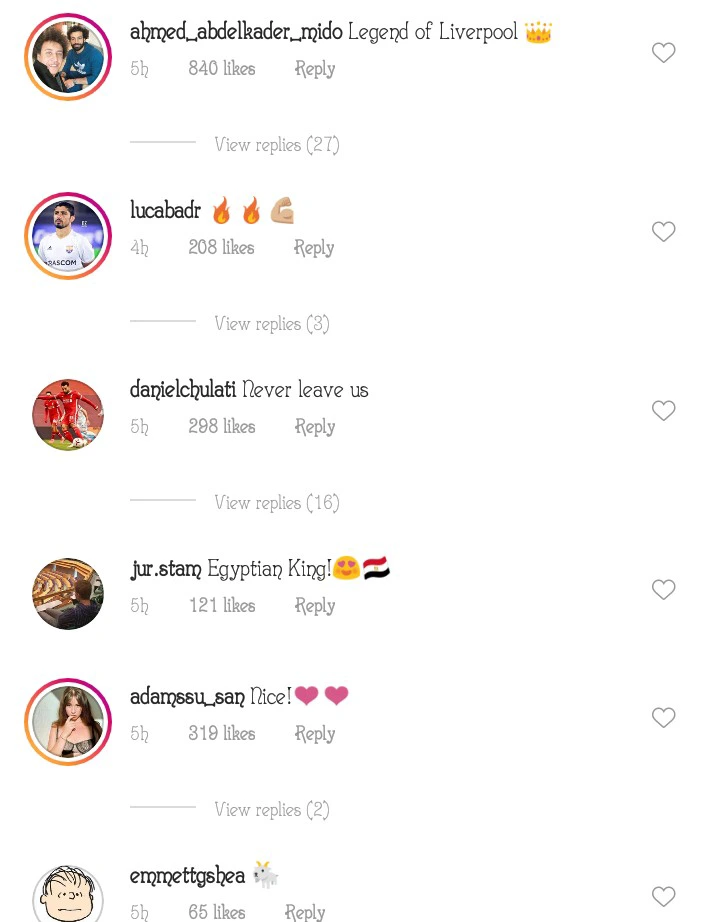Open danielchulati's profile photo

[68, 415]
